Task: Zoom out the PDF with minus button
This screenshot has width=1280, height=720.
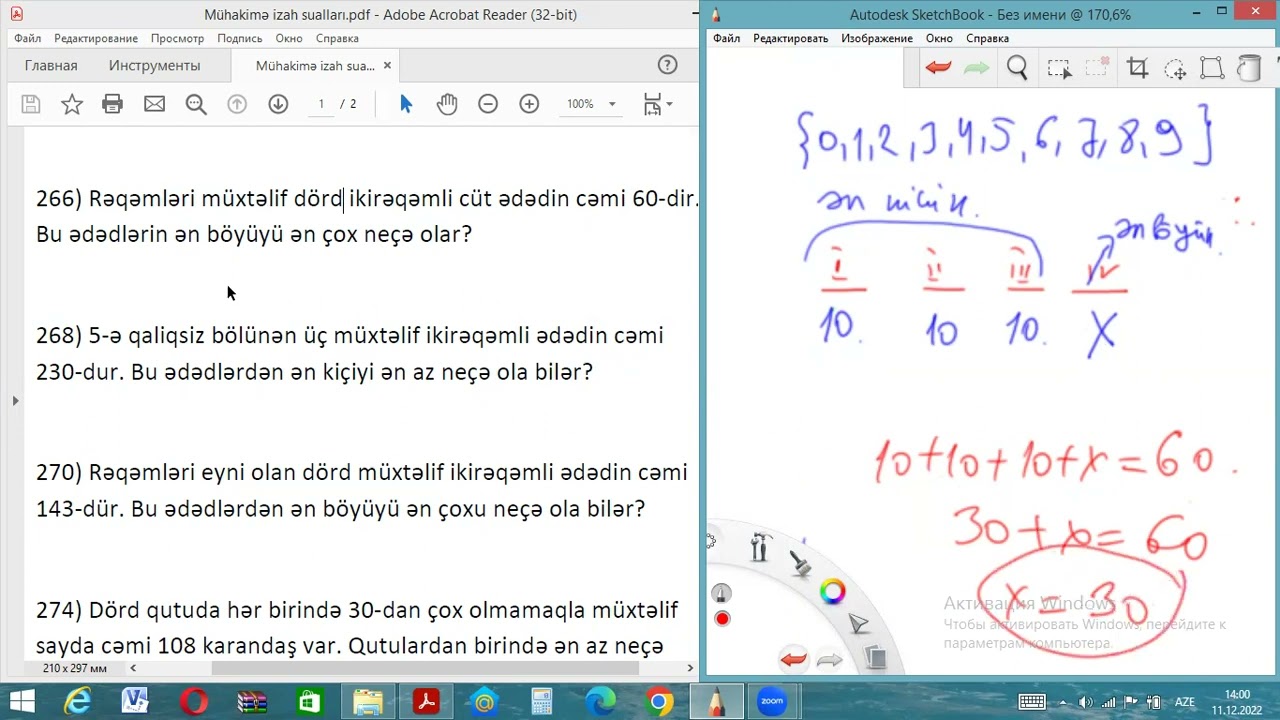Action: (488, 104)
